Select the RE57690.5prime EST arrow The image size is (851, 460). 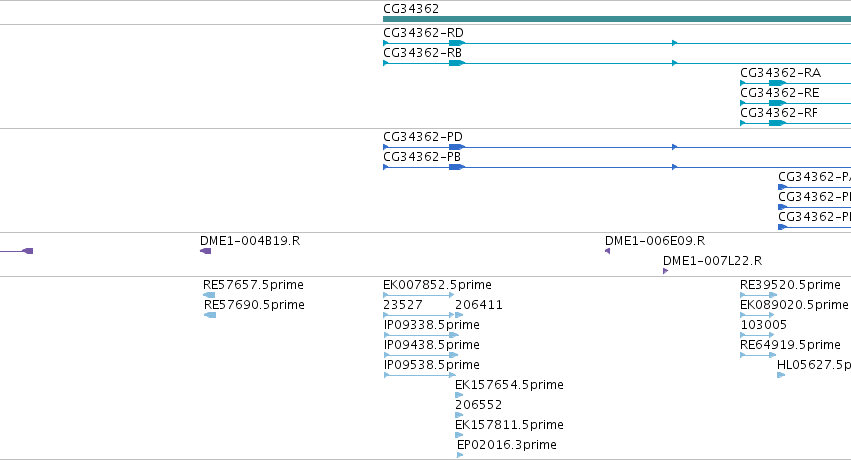[x=210, y=316]
